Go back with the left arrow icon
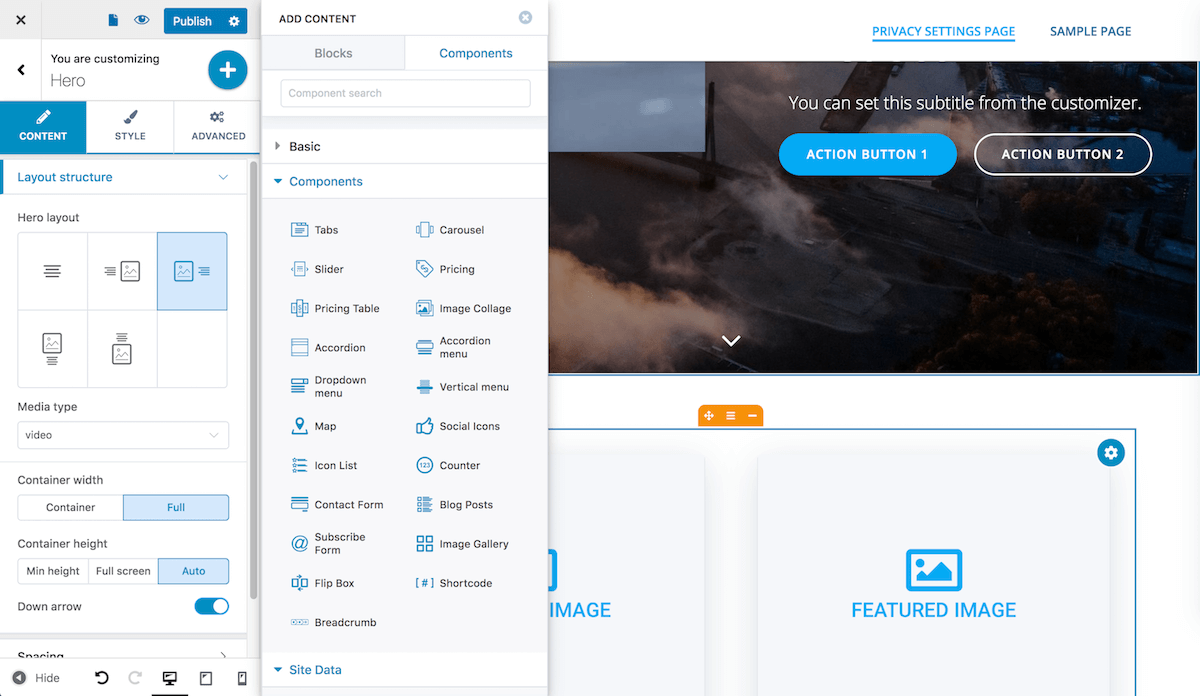The image size is (1200, 696). (21, 69)
